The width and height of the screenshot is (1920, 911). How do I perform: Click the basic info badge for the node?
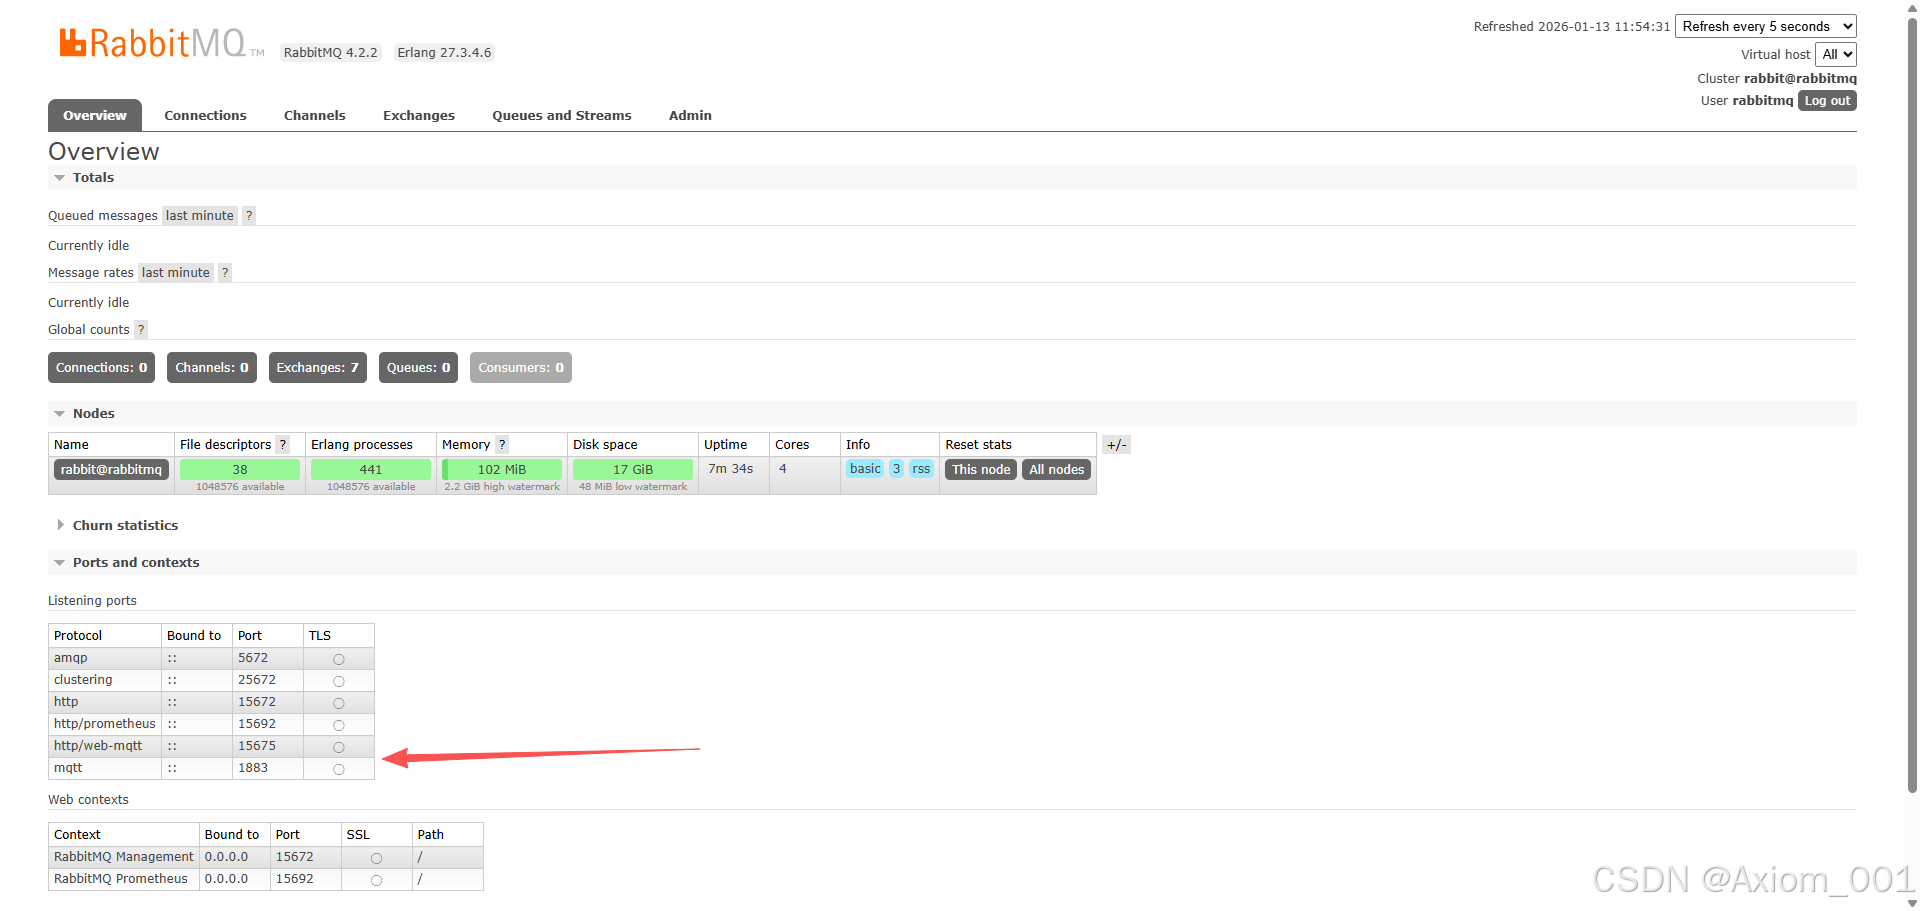[x=864, y=468]
